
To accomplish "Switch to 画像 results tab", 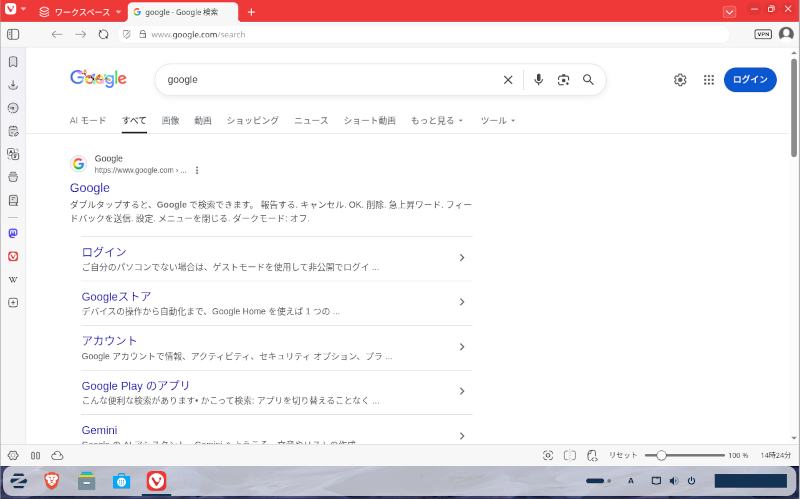I will 170,120.
